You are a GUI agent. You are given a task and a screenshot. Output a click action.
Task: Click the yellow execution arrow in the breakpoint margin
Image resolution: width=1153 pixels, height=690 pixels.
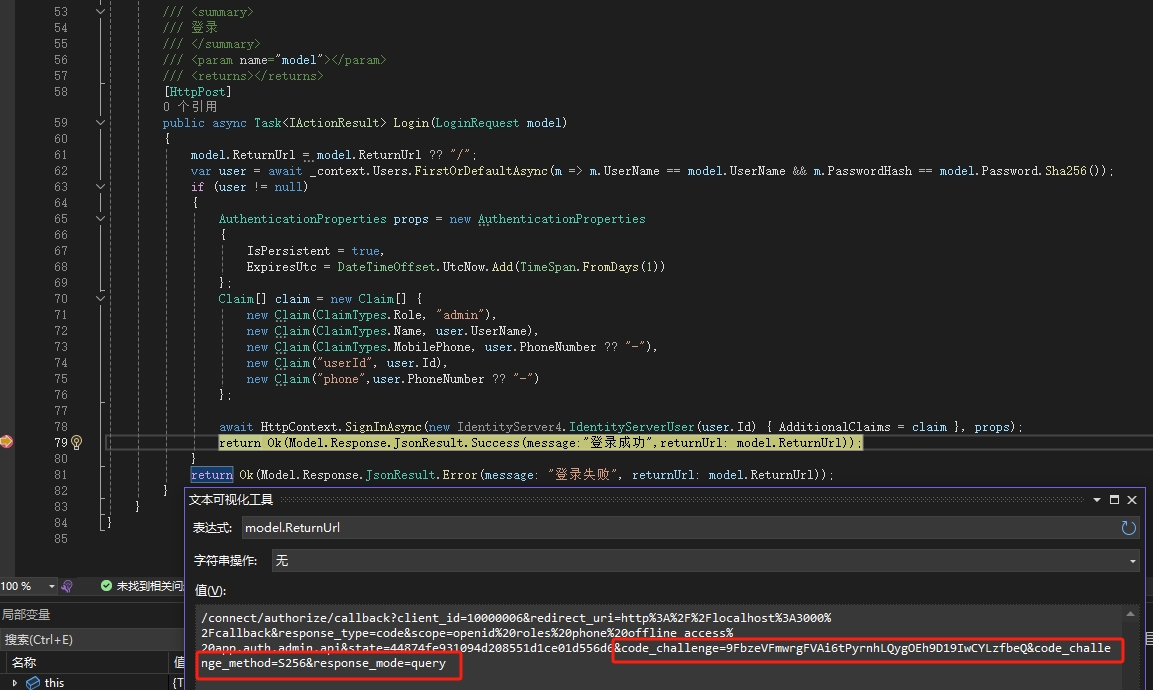point(8,441)
